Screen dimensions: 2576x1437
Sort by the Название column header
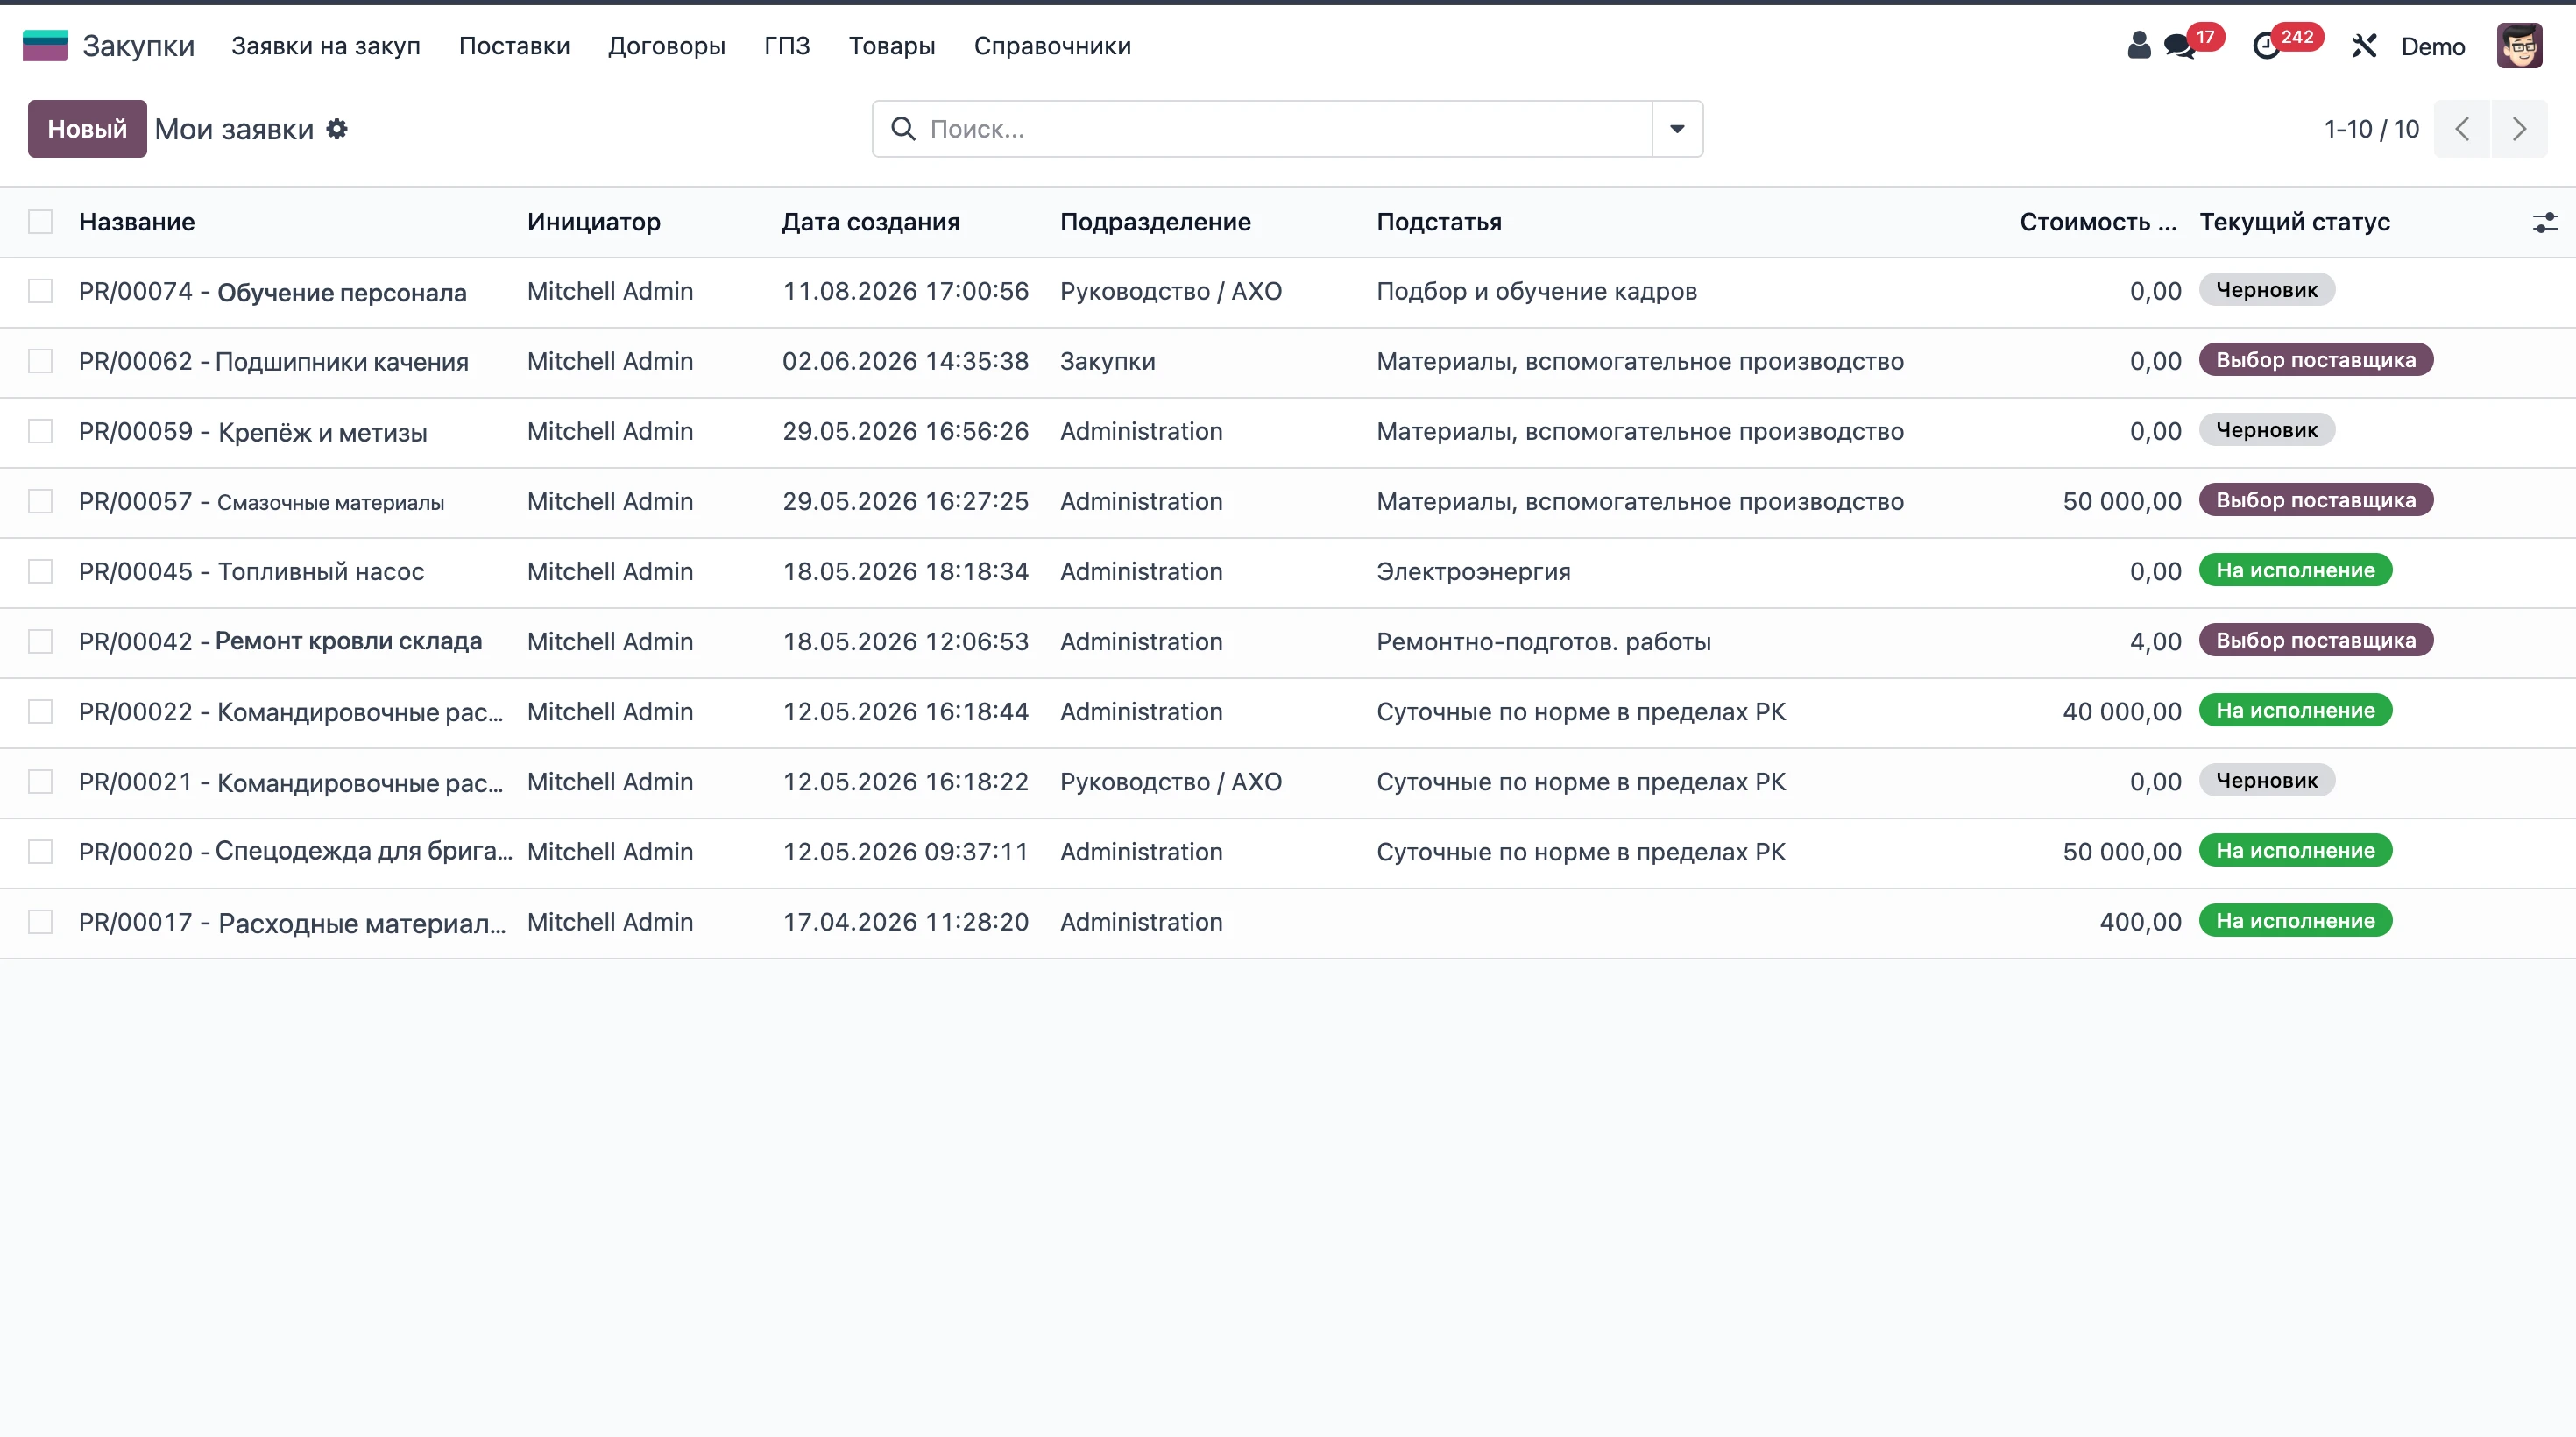click(x=137, y=222)
